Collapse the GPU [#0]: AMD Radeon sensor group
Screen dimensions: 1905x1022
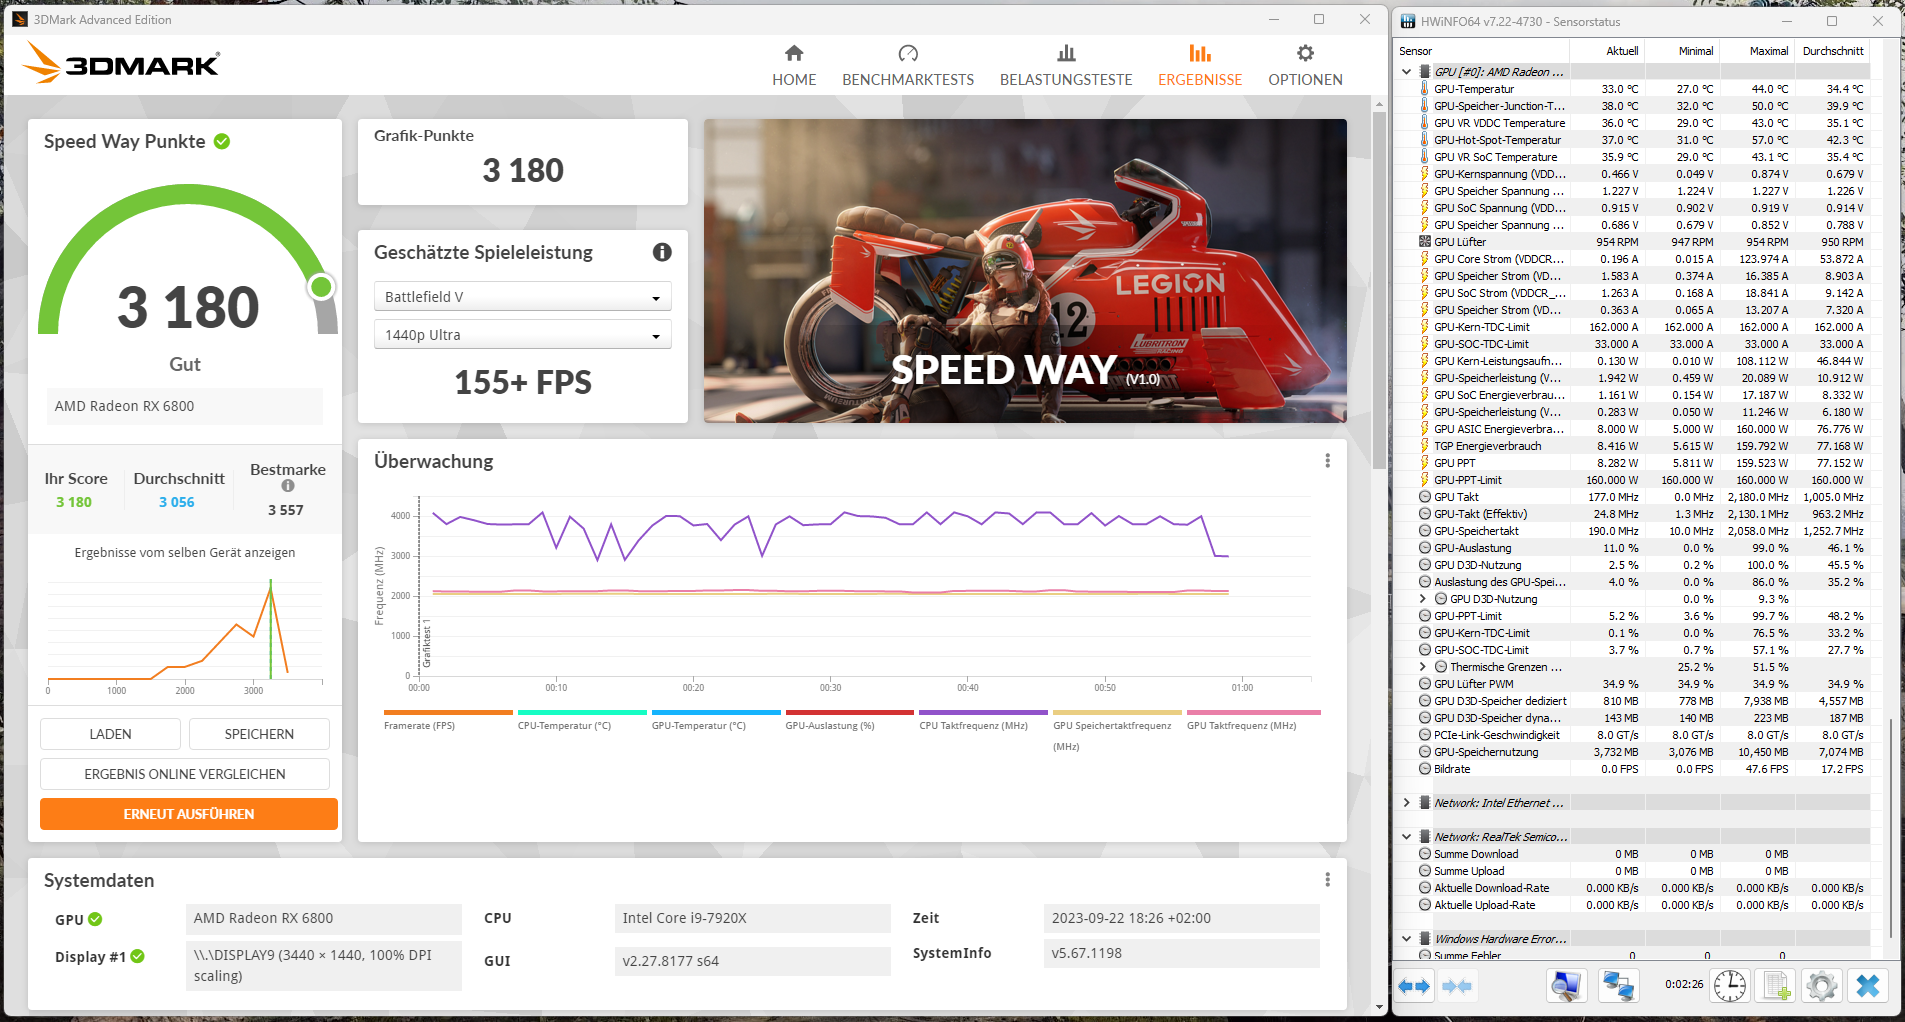pos(1407,72)
